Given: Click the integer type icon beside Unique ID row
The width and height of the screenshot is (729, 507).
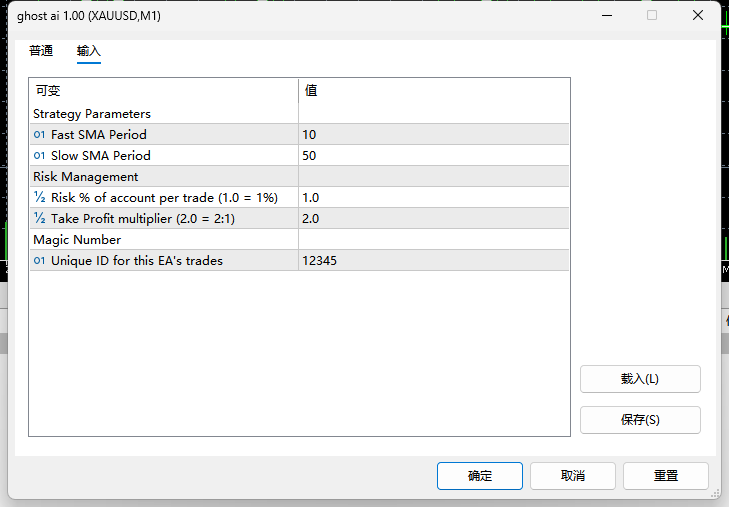Looking at the screenshot, I should [x=40, y=260].
